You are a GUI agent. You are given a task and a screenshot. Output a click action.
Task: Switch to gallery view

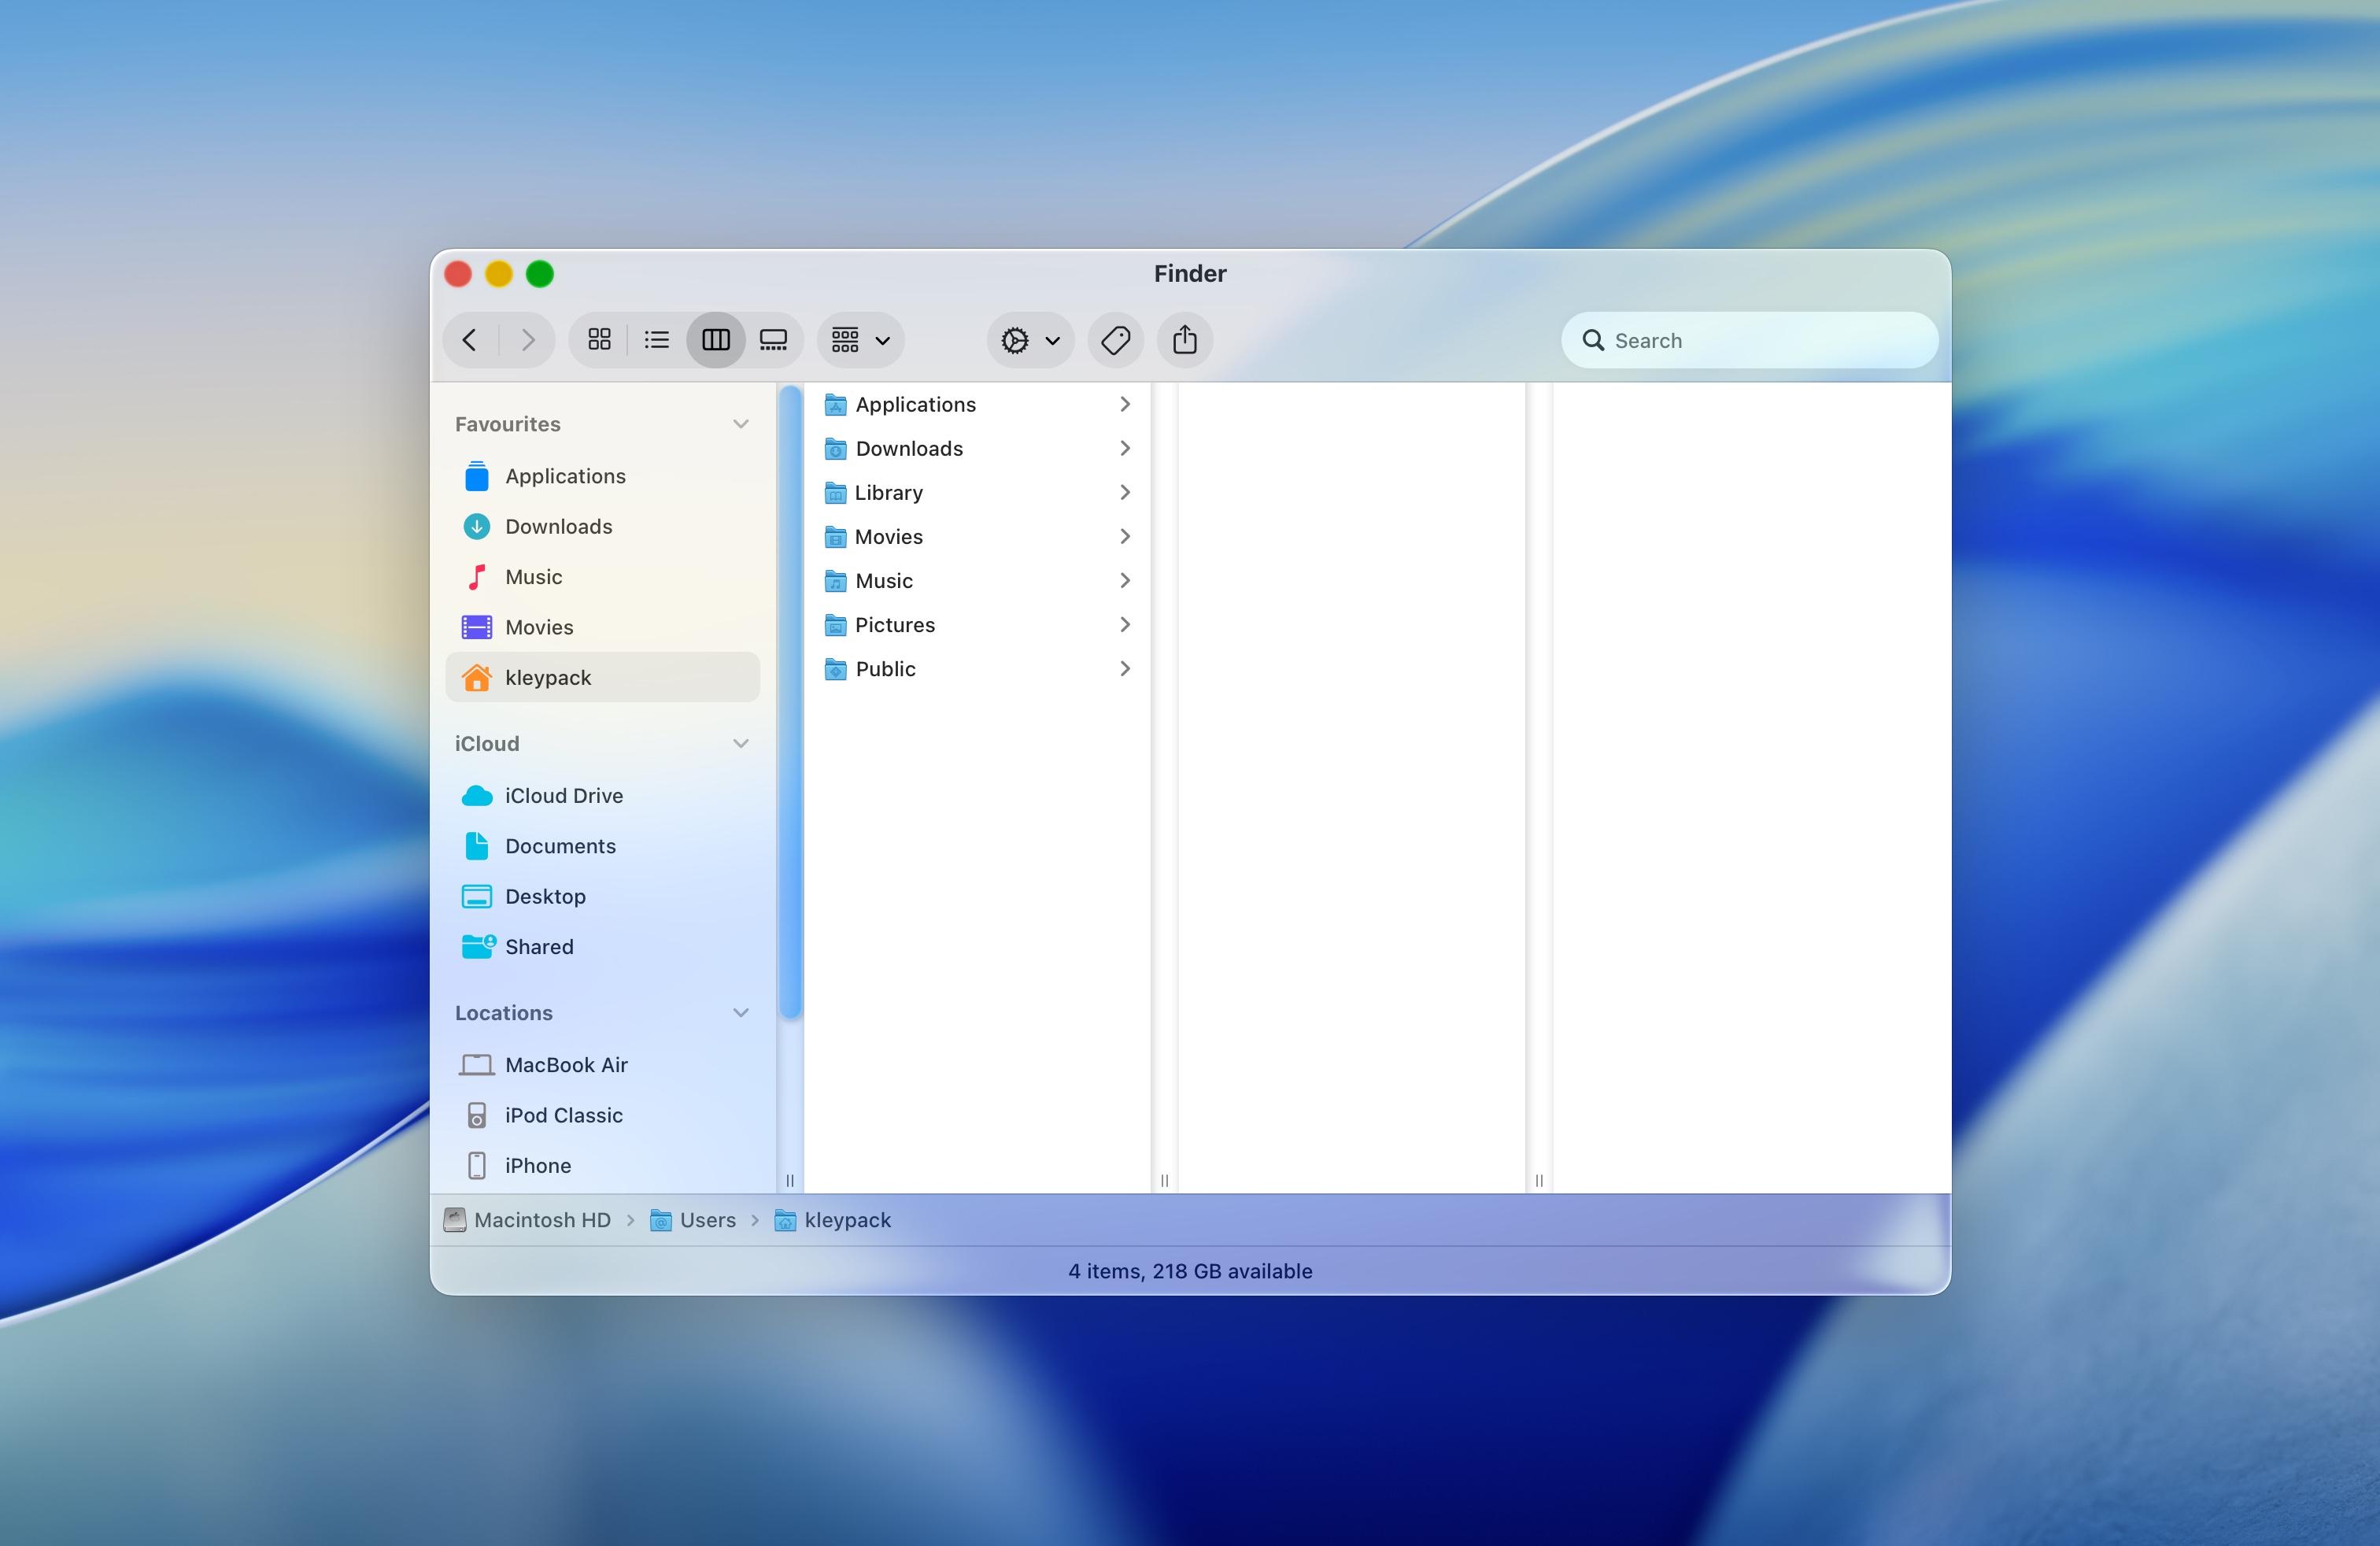pos(773,340)
